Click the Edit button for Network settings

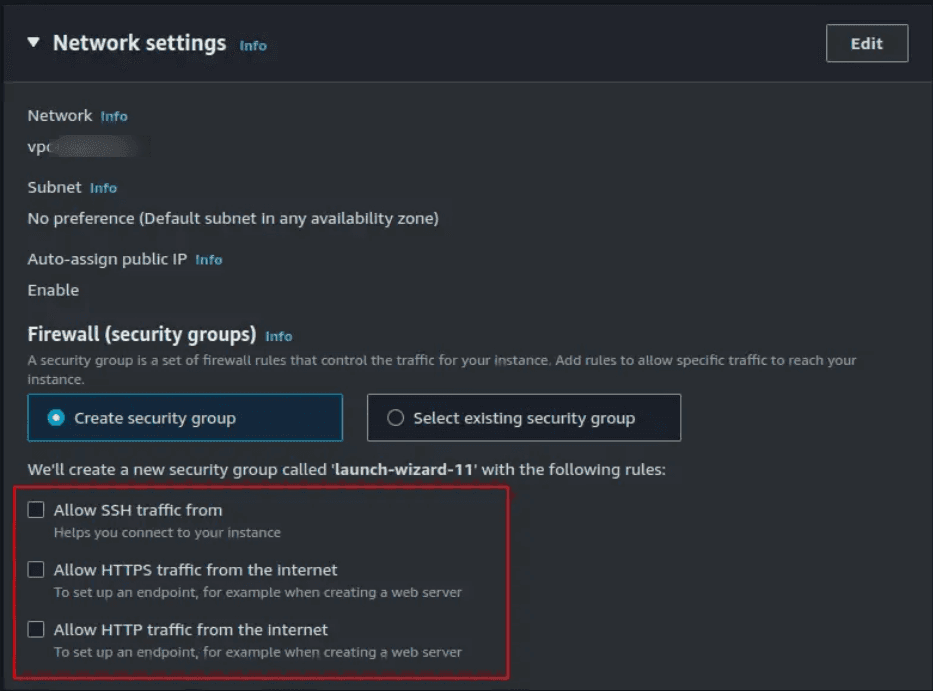click(x=866, y=43)
